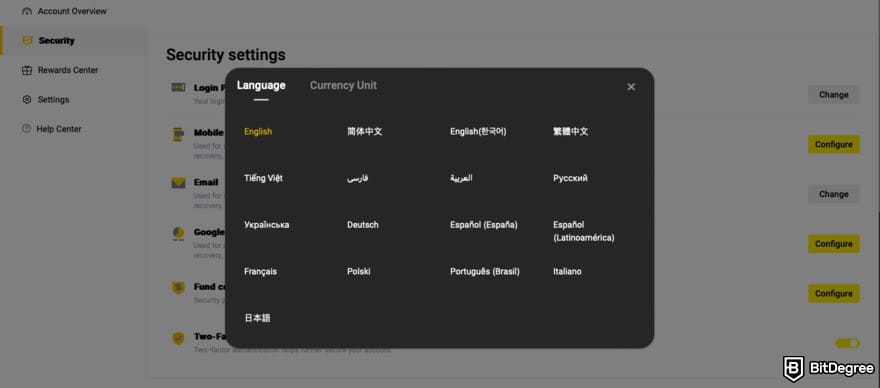Select the Language tab
This screenshot has width=880, height=388.
(x=261, y=85)
